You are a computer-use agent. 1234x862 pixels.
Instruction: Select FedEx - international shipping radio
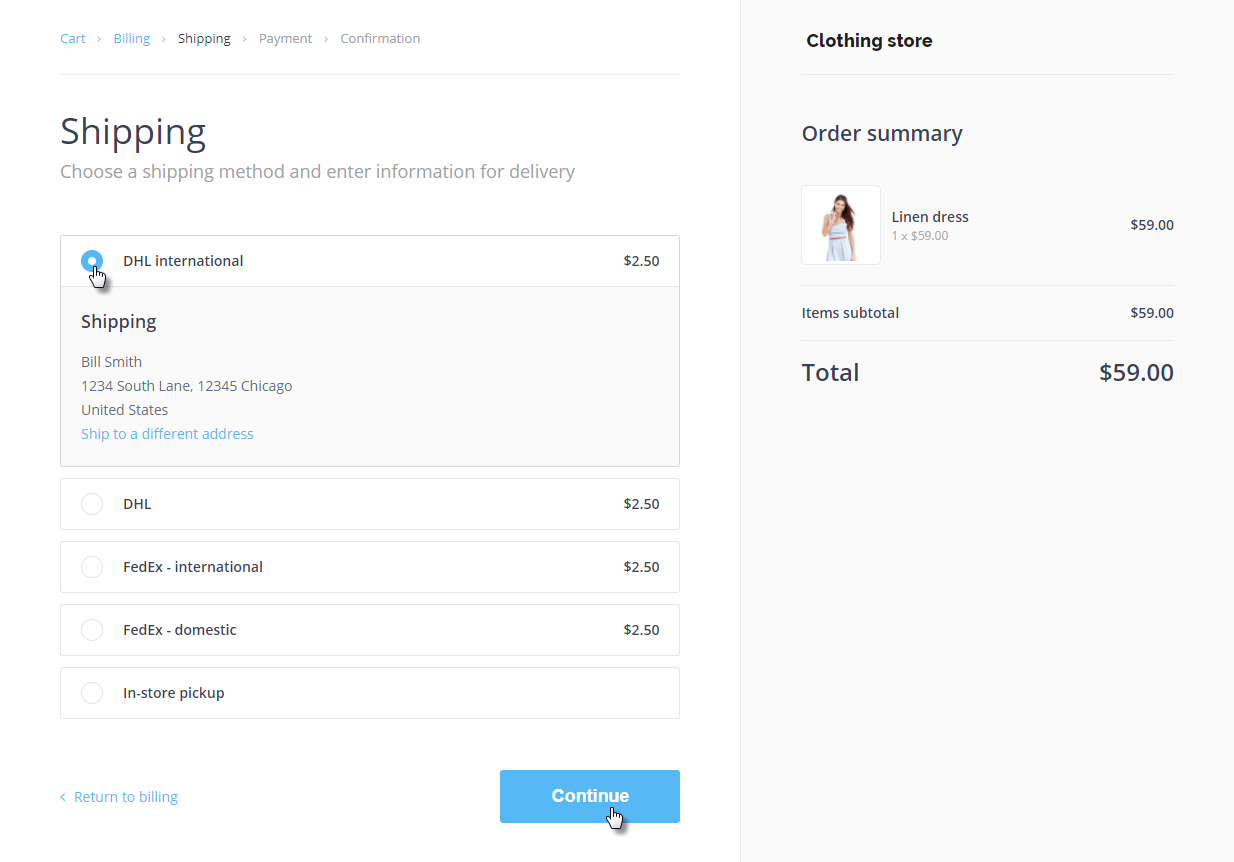click(x=92, y=567)
